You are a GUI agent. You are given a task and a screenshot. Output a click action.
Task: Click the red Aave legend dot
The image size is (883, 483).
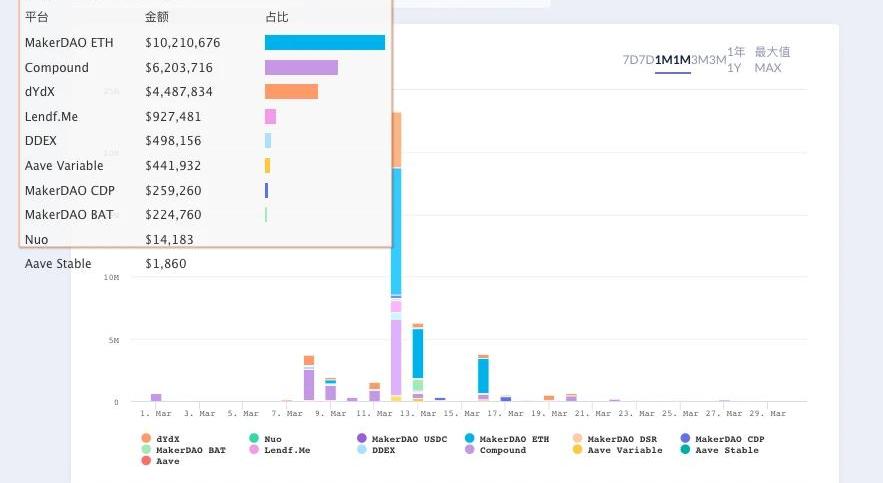[x=146, y=461]
